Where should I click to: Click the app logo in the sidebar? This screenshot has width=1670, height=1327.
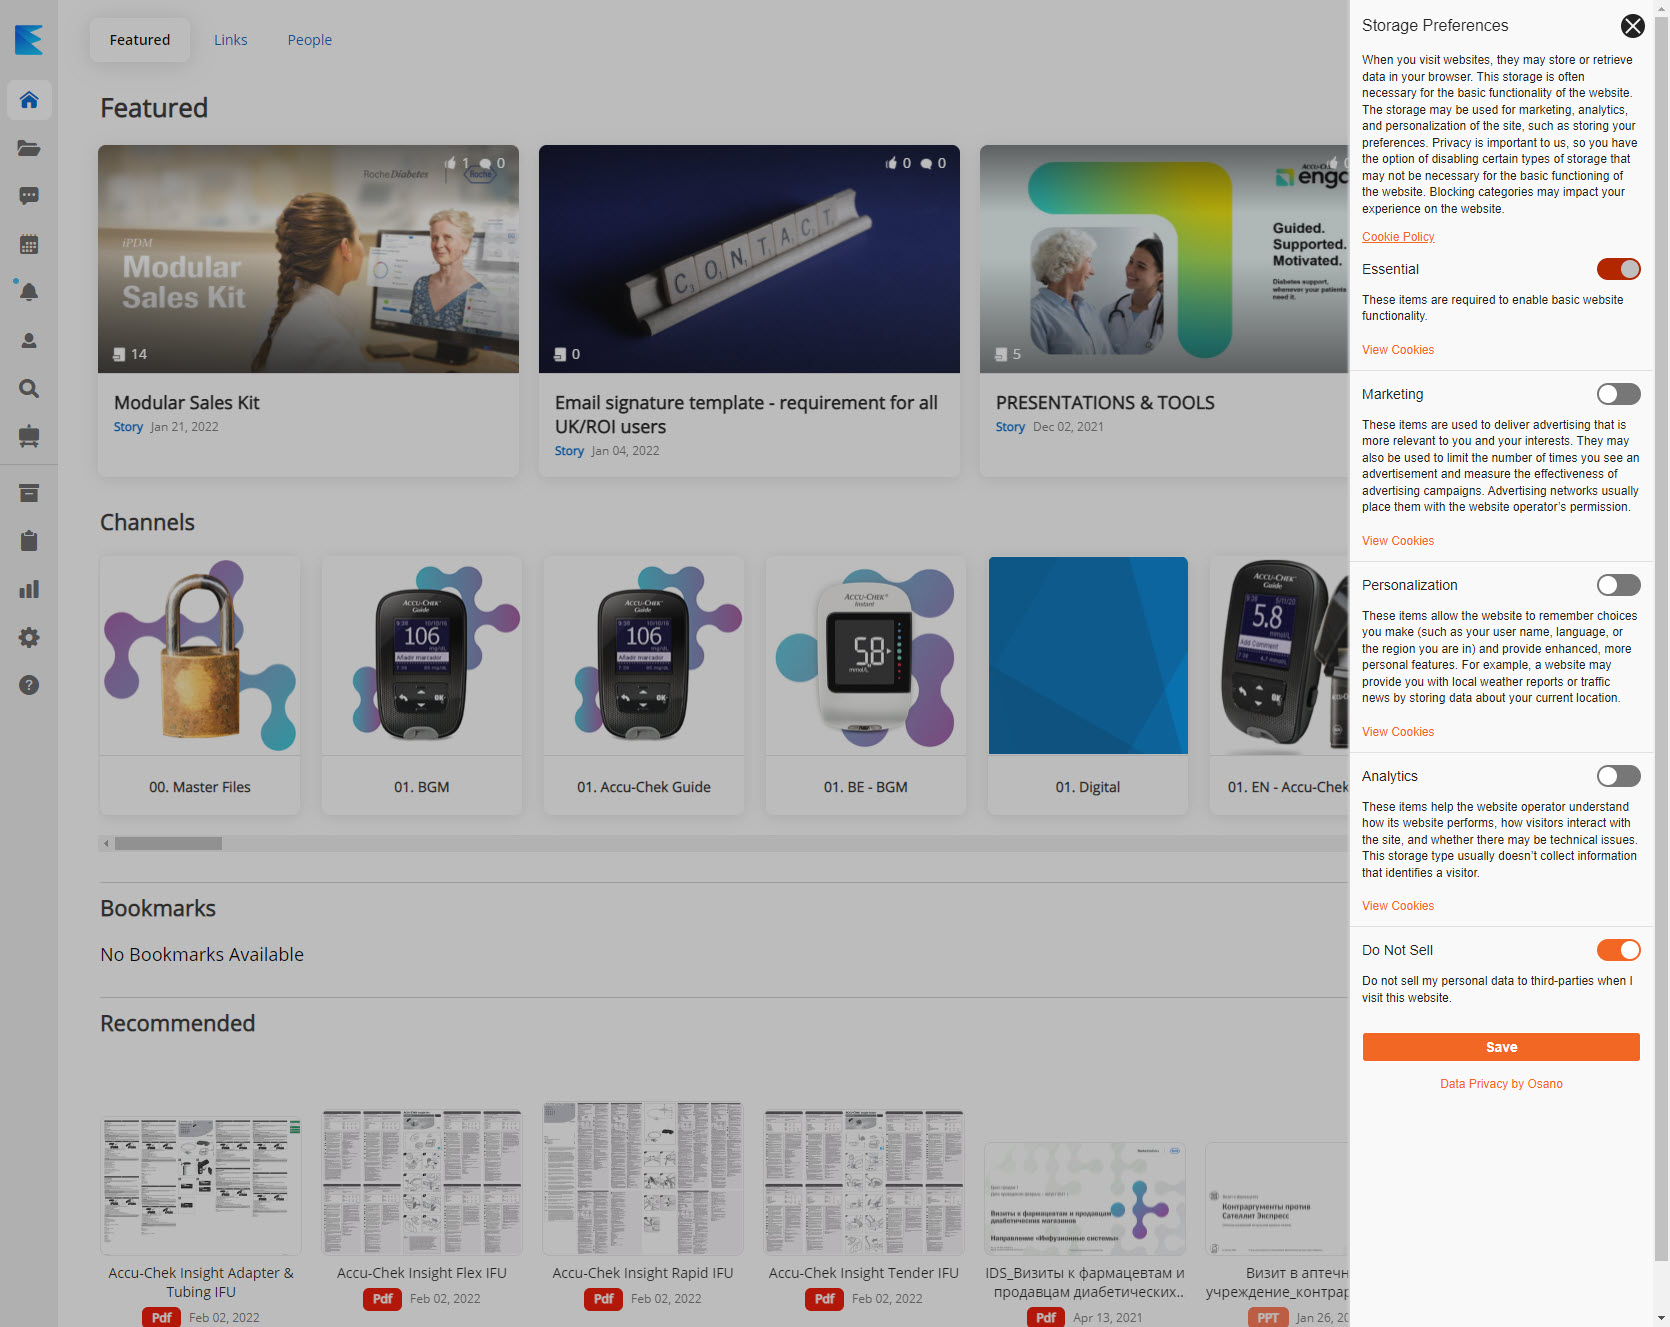[x=29, y=40]
